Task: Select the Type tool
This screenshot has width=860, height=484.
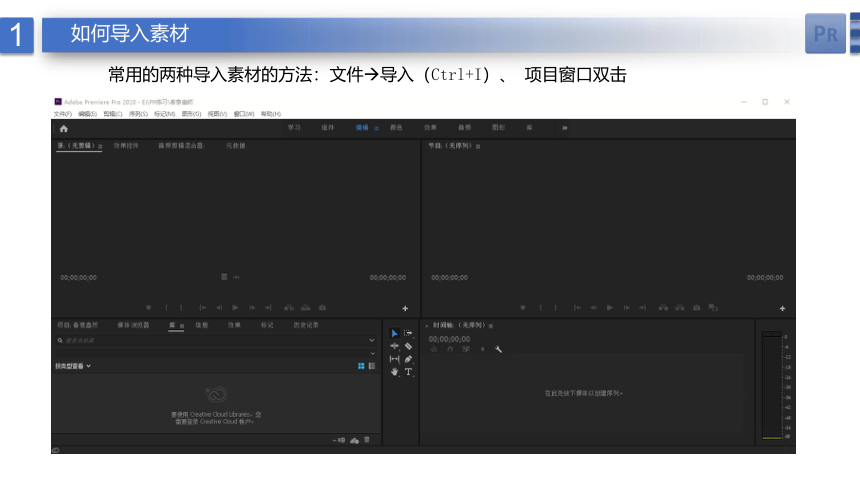Action: [409, 372]
